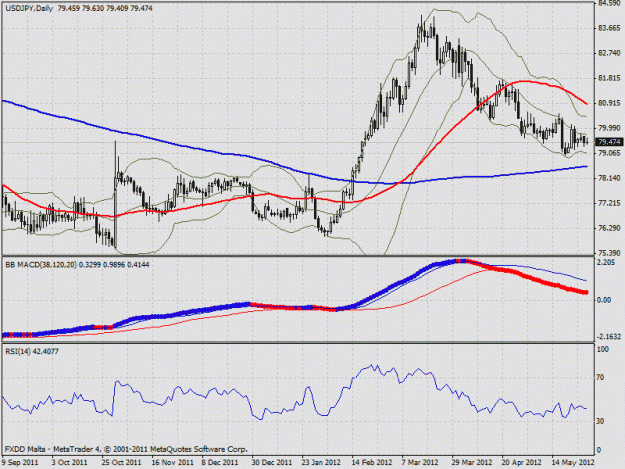Viewport: 625px width, 469px height.
Task: Click the 14 Feb 2012 date label
Action: point(372,463)
